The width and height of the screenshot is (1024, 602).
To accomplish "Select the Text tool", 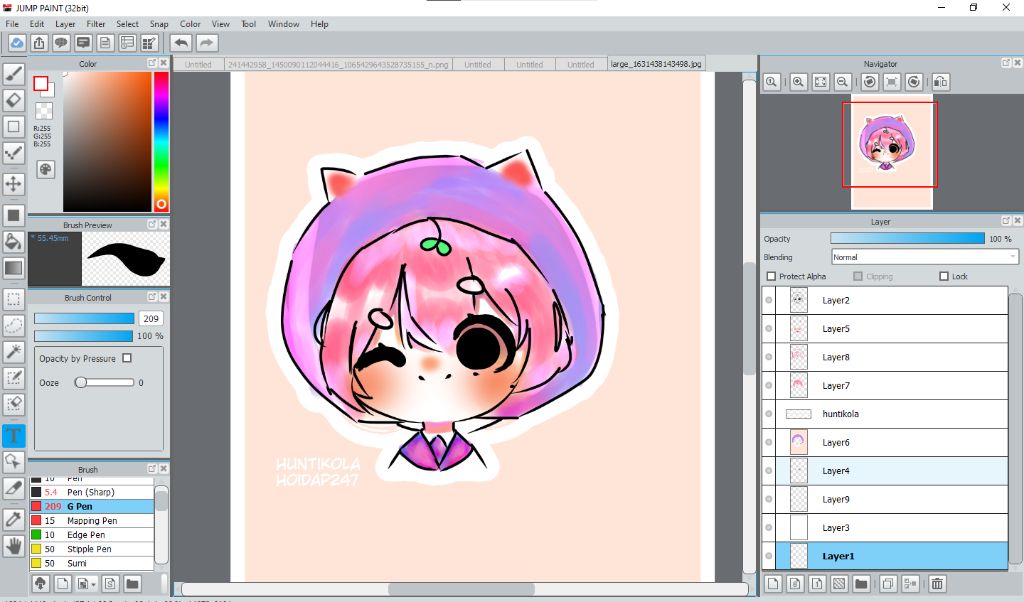I will click(14, 436).
